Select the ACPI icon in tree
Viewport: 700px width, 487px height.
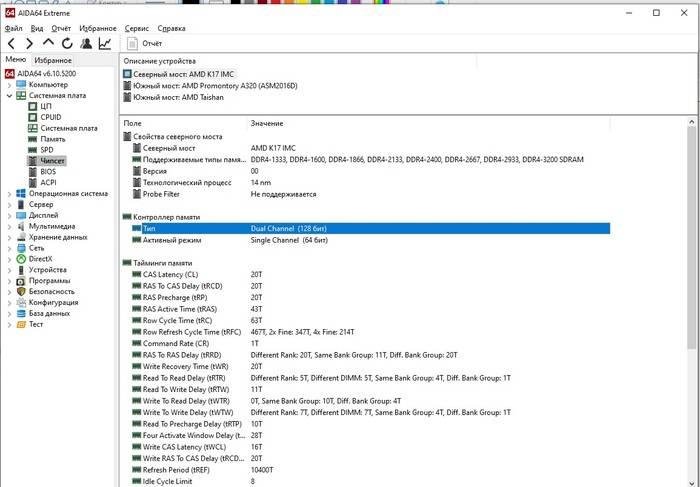(x=33, y=183)
